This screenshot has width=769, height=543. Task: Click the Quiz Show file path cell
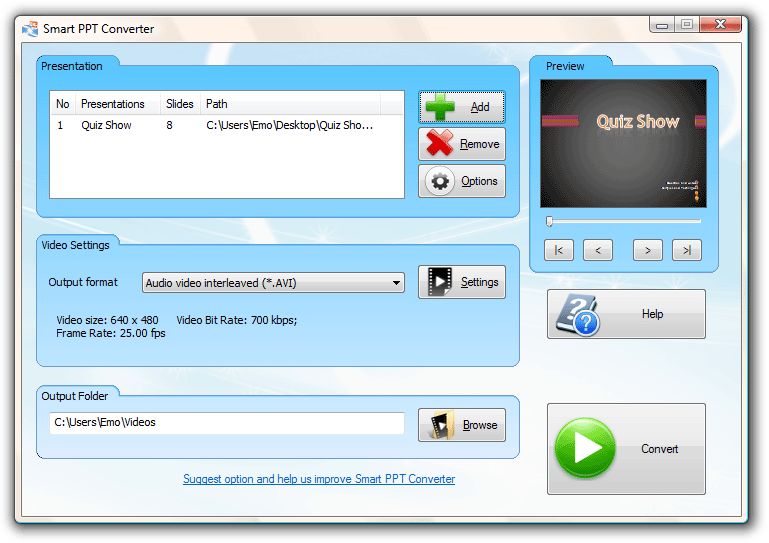(x=290, y=125)
